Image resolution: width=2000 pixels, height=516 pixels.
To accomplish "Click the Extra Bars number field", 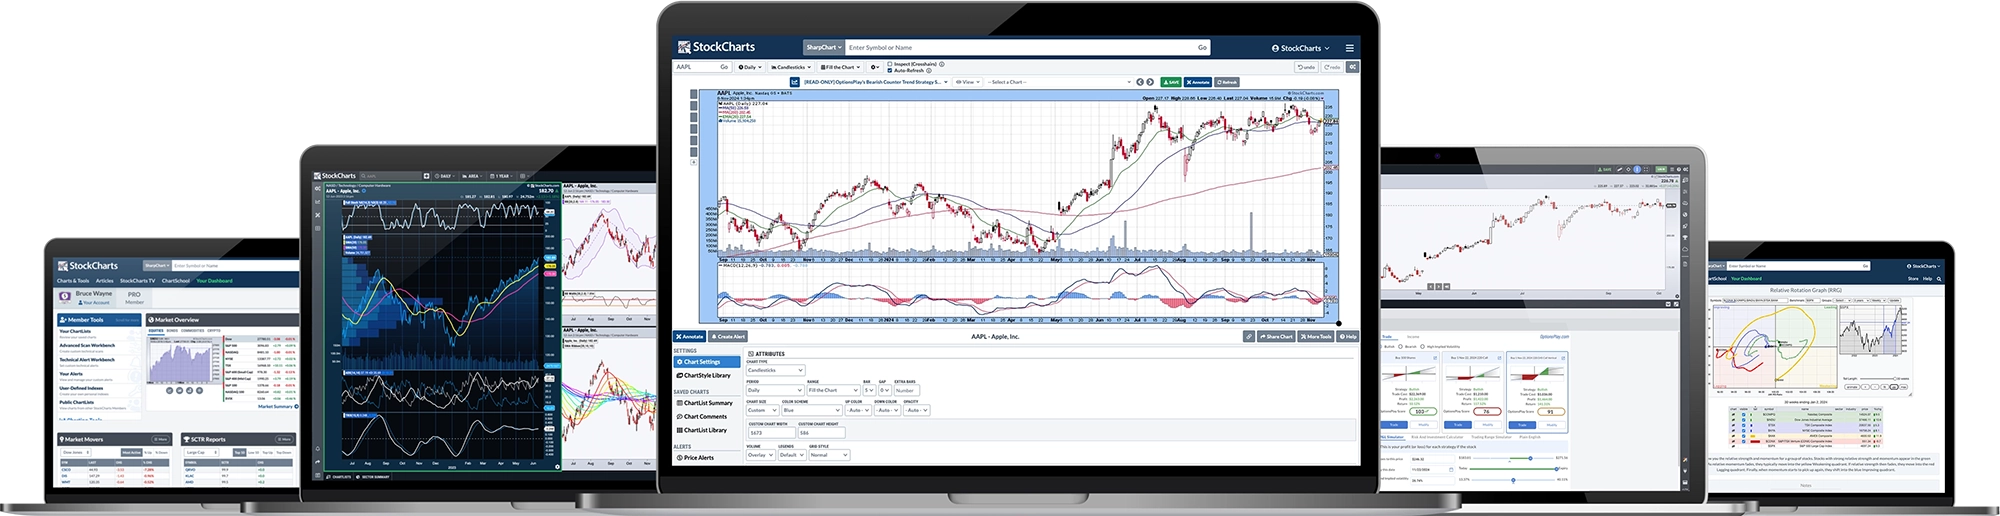I will tap(907, 390).
